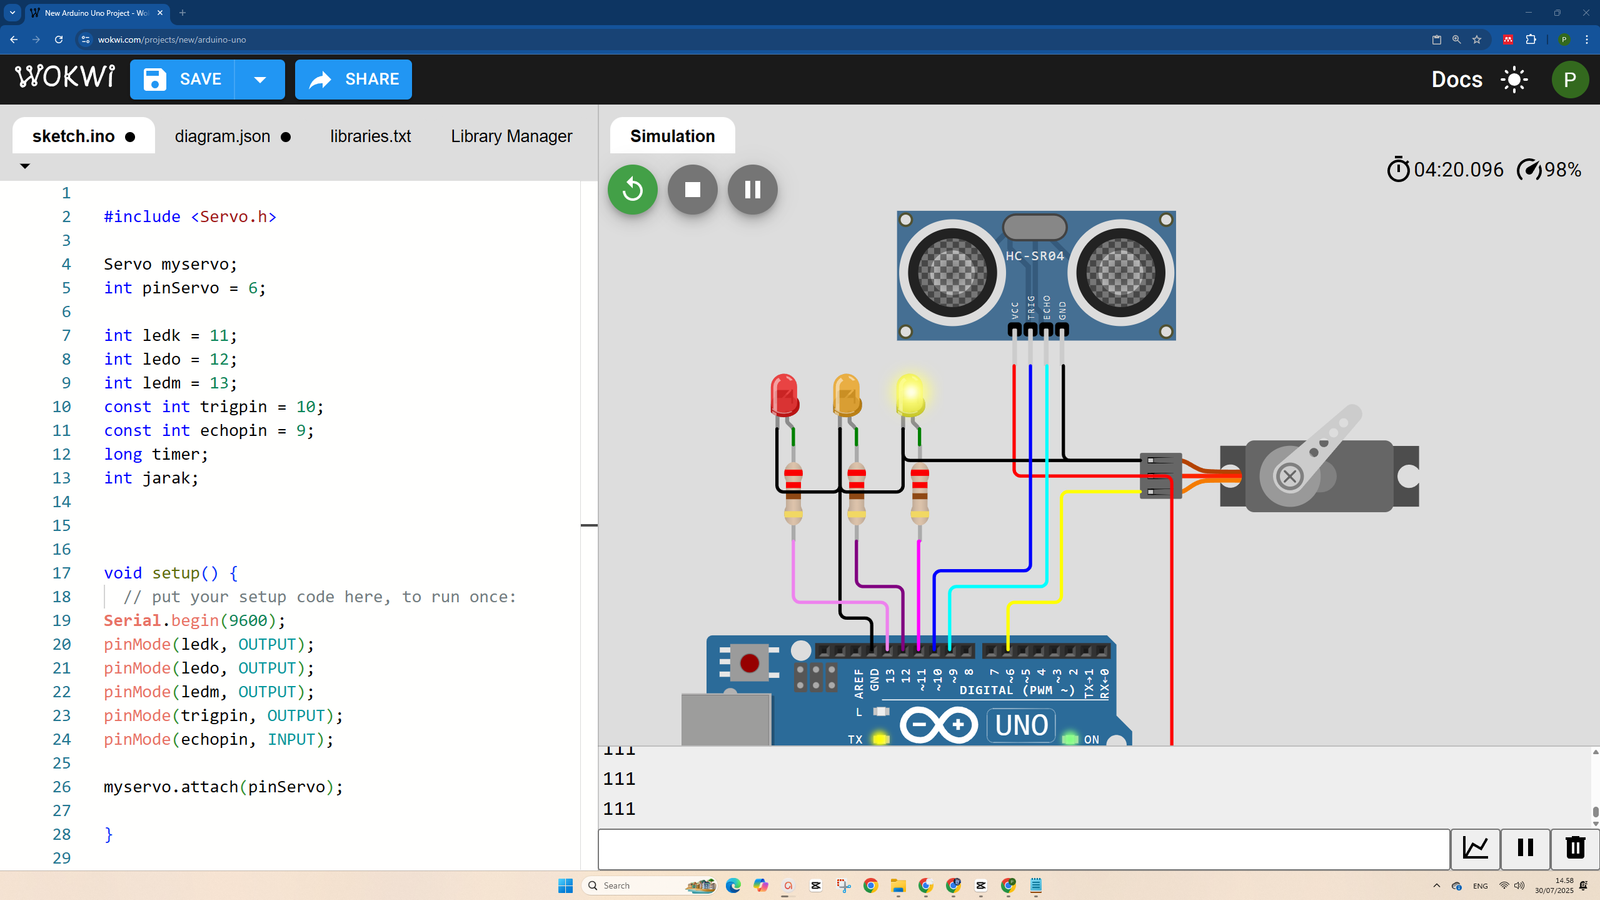Image resolution: width=1600 pixels, height=900 pixels.
Task: Open browser tab search dropdown
Action: tap(12, 13)
